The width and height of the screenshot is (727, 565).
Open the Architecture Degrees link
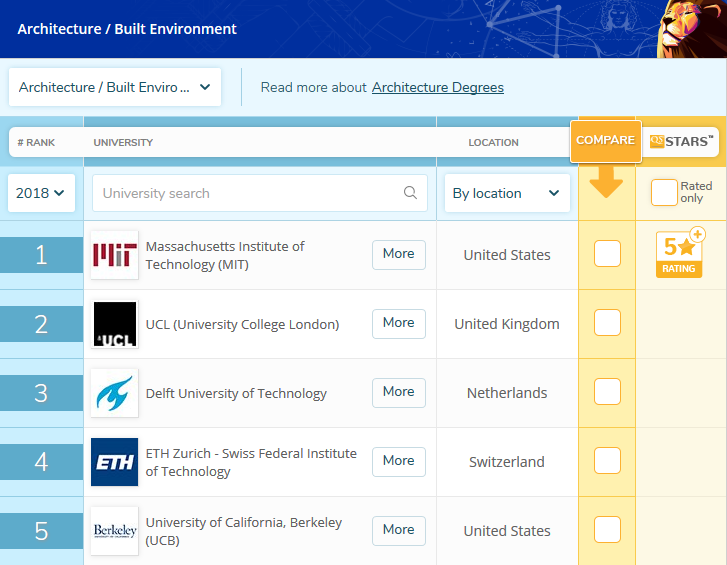438,88
